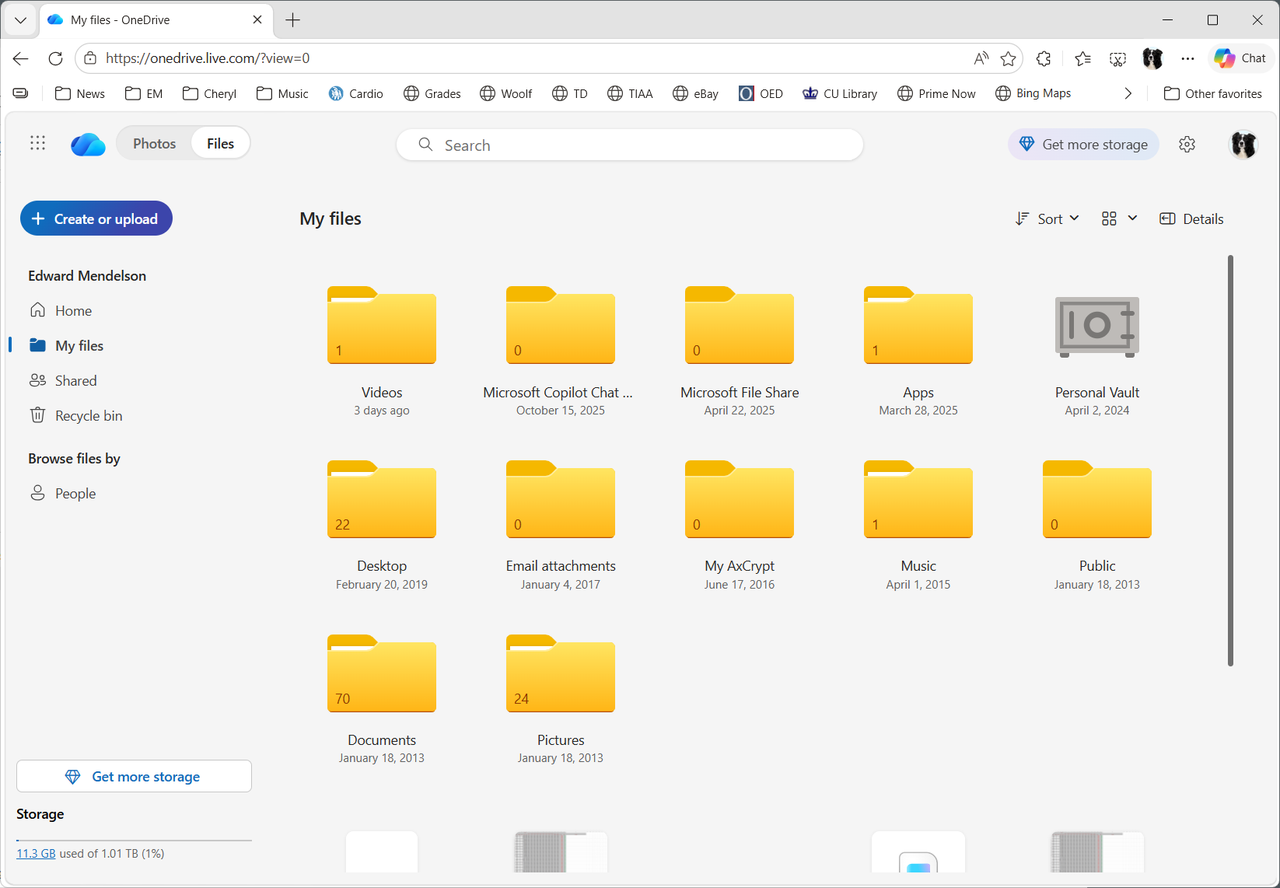The image size is (1280, 888).
Task: Select the Files view toggle
Action: click(x=221, y=144)
